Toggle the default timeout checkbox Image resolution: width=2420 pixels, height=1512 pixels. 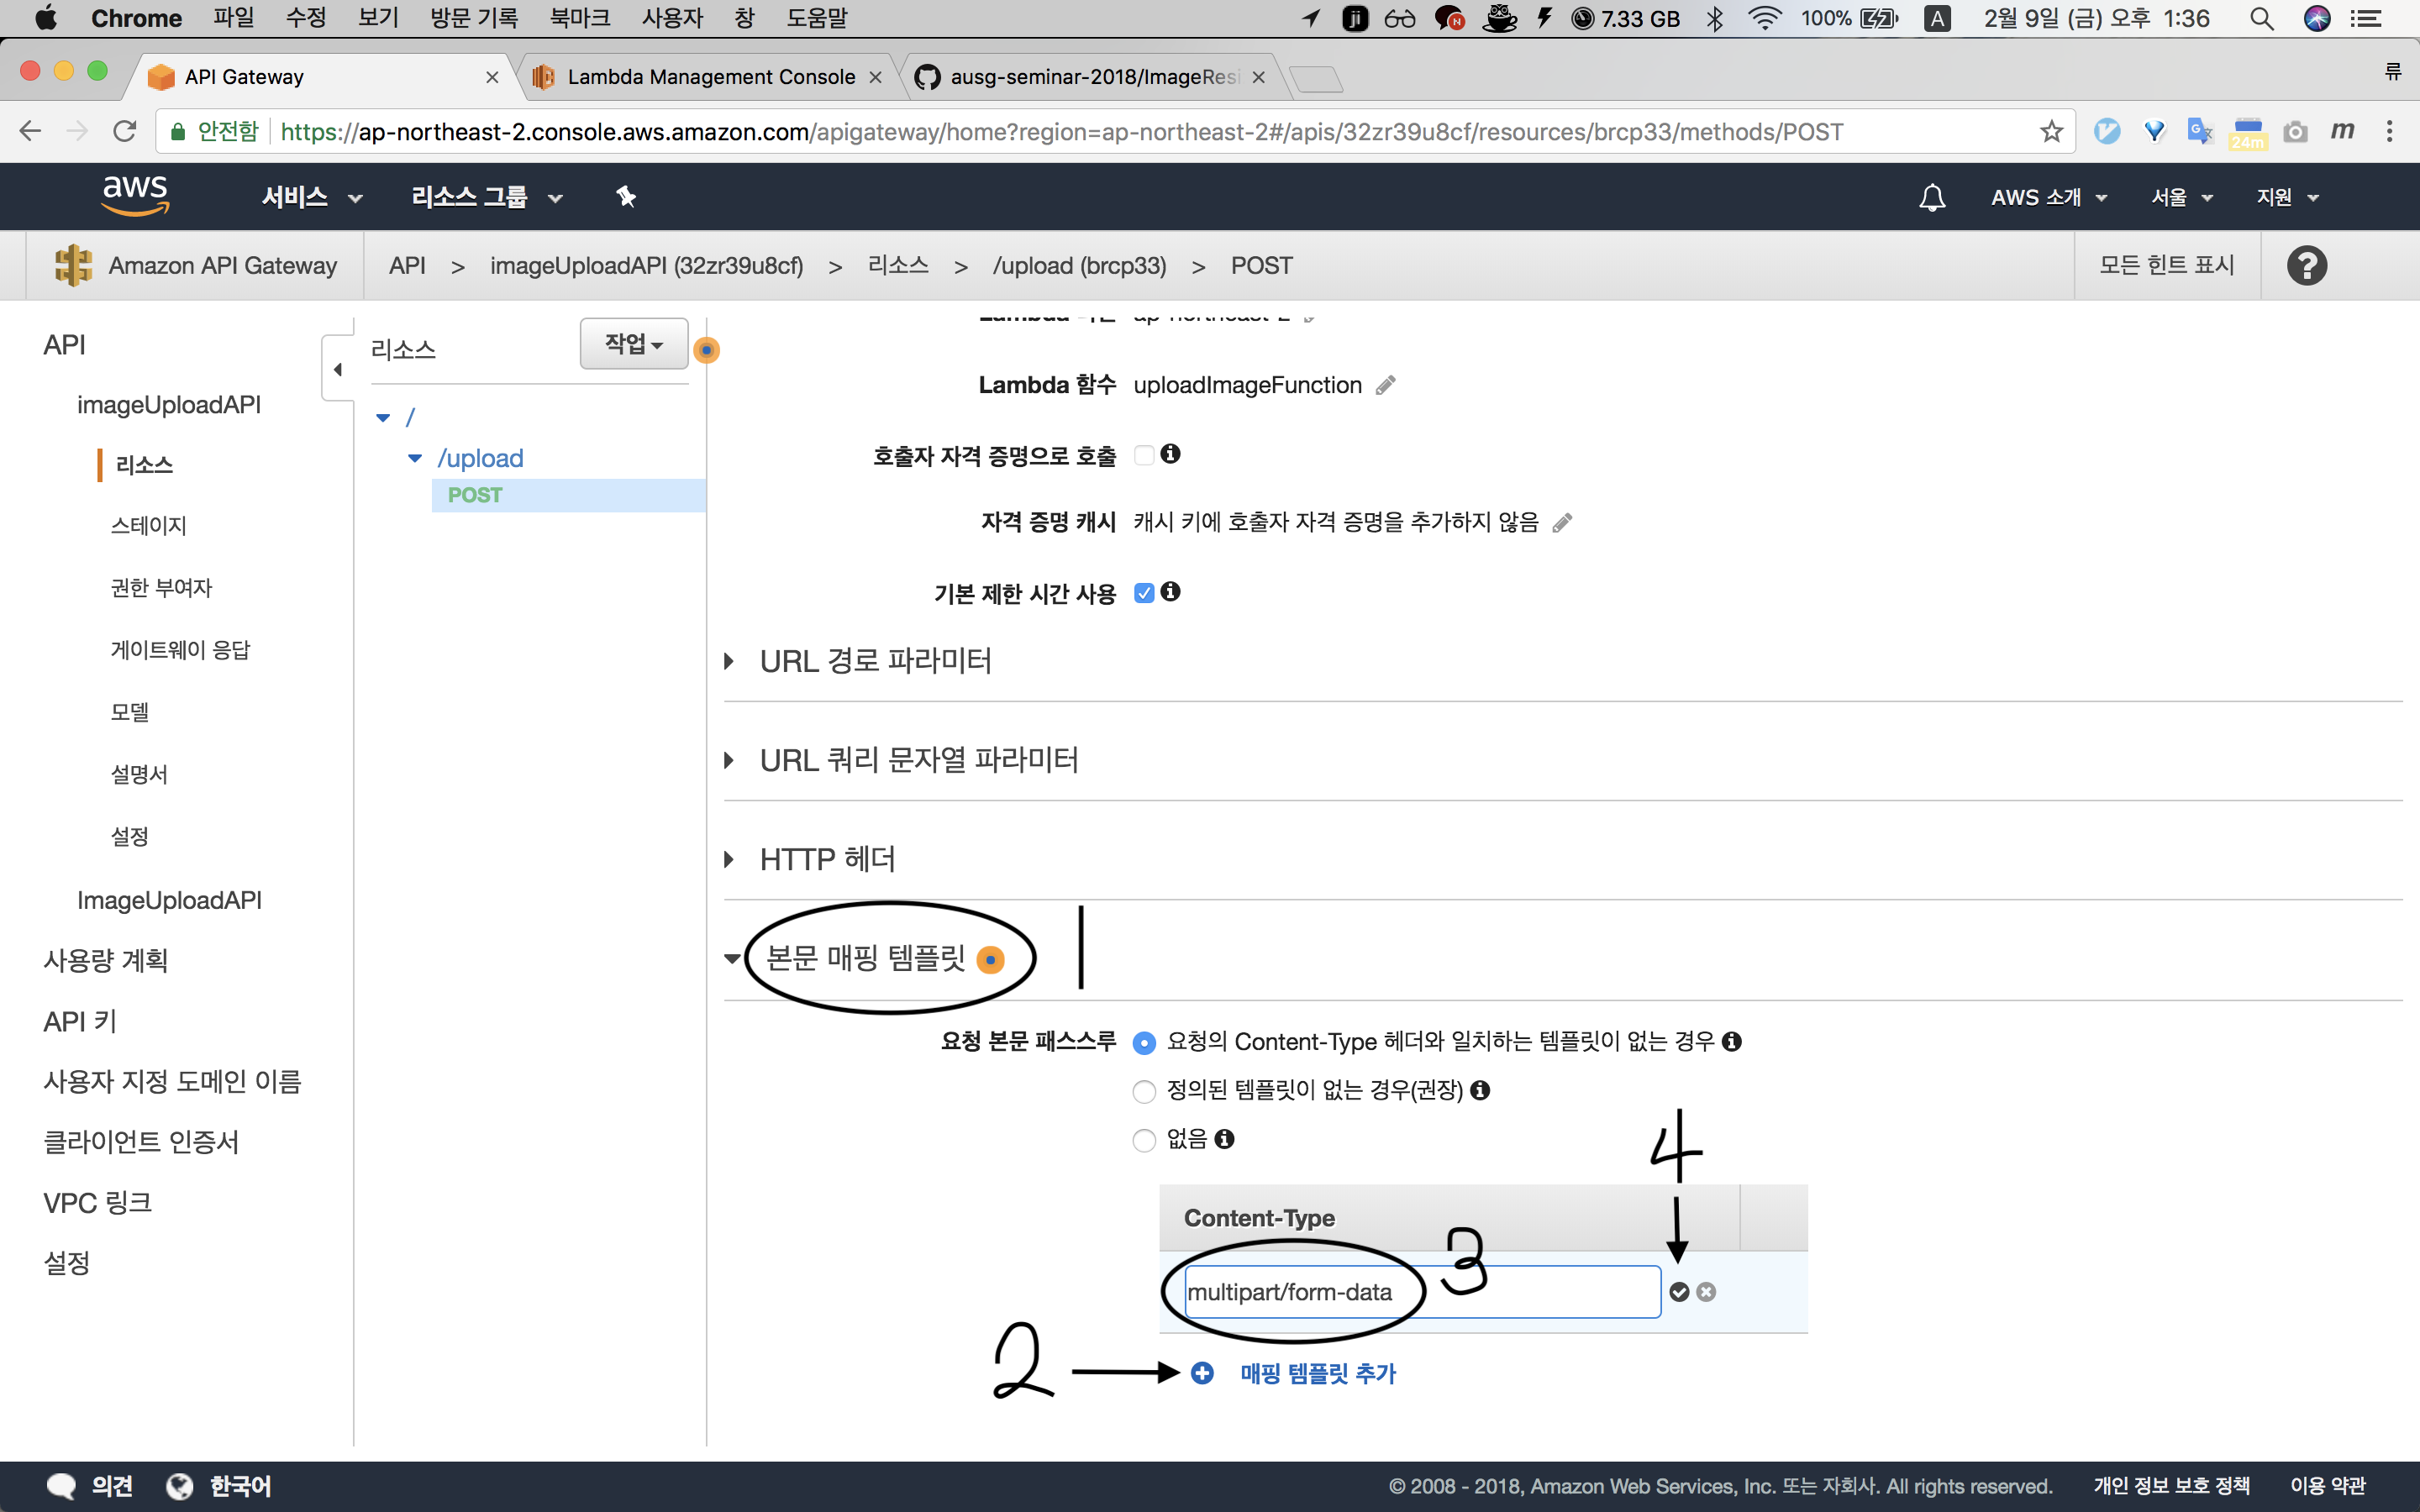1144,593
